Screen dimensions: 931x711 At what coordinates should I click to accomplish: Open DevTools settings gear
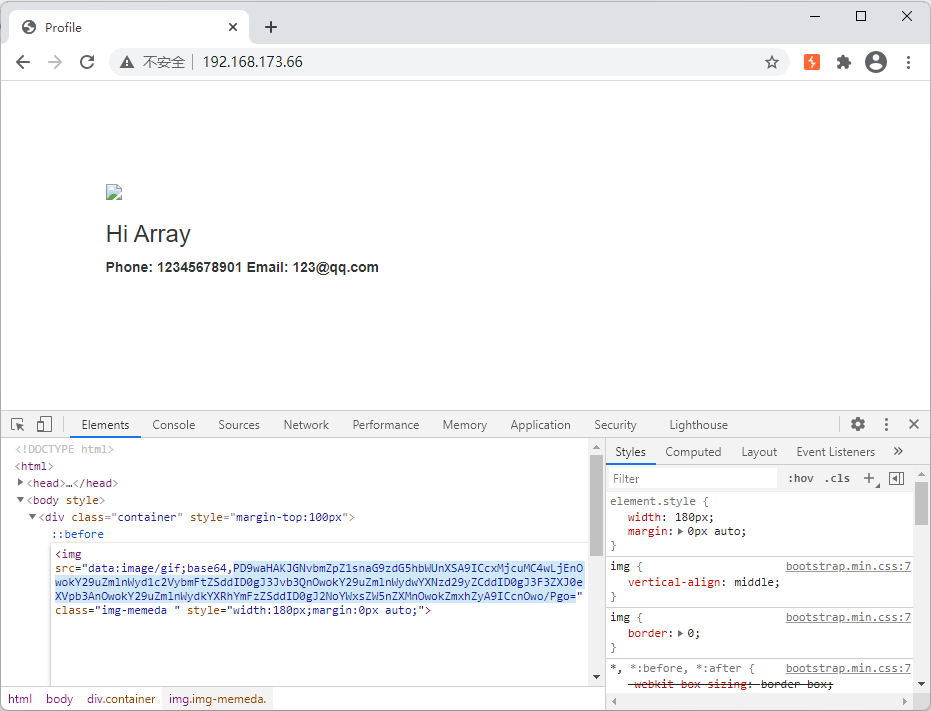(858, 425)
